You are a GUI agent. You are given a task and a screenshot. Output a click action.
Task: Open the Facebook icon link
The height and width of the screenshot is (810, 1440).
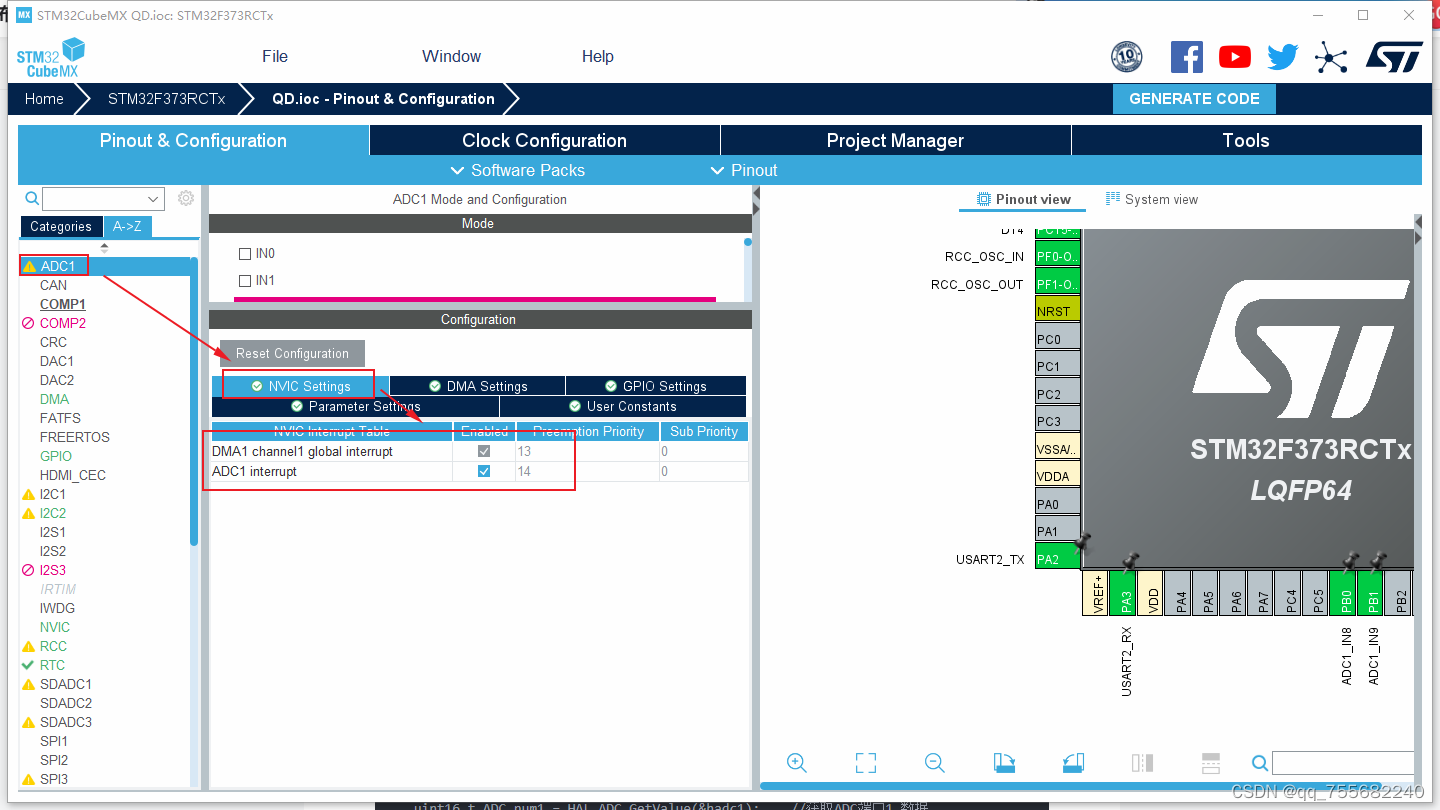[x=1186, y=57]
